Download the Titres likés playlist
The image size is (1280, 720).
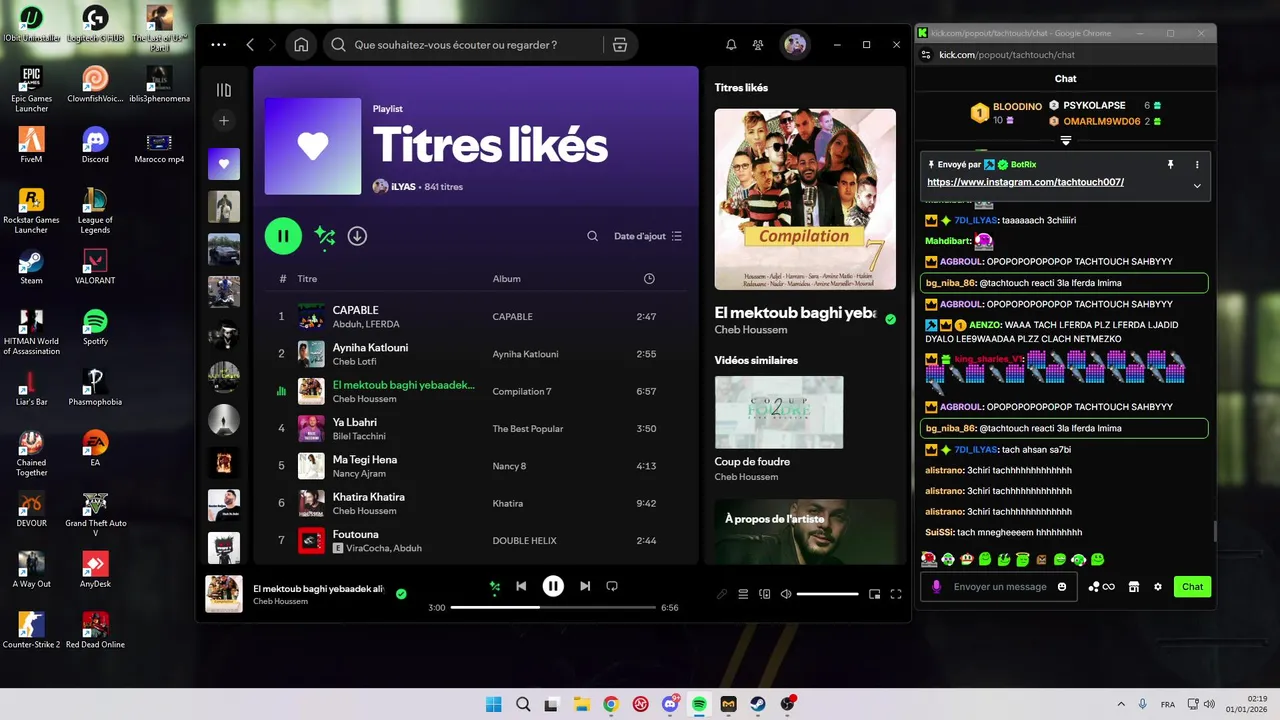[x=357, y=236]
